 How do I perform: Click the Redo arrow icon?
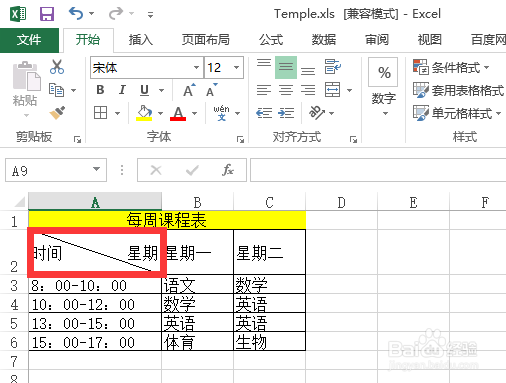pos(116,14)
